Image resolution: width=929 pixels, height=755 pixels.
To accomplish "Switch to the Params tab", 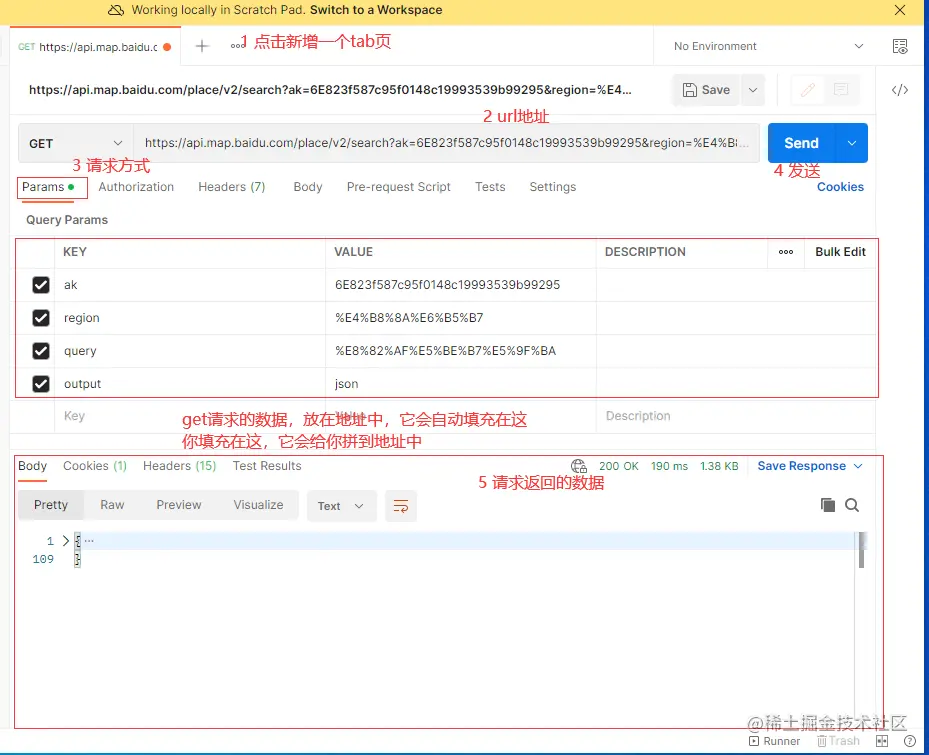I will click(48, 187).
